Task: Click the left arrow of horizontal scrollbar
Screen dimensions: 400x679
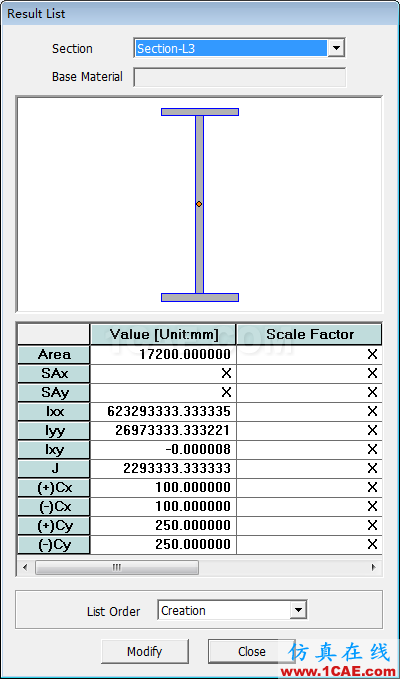Action: coord(25,567)
